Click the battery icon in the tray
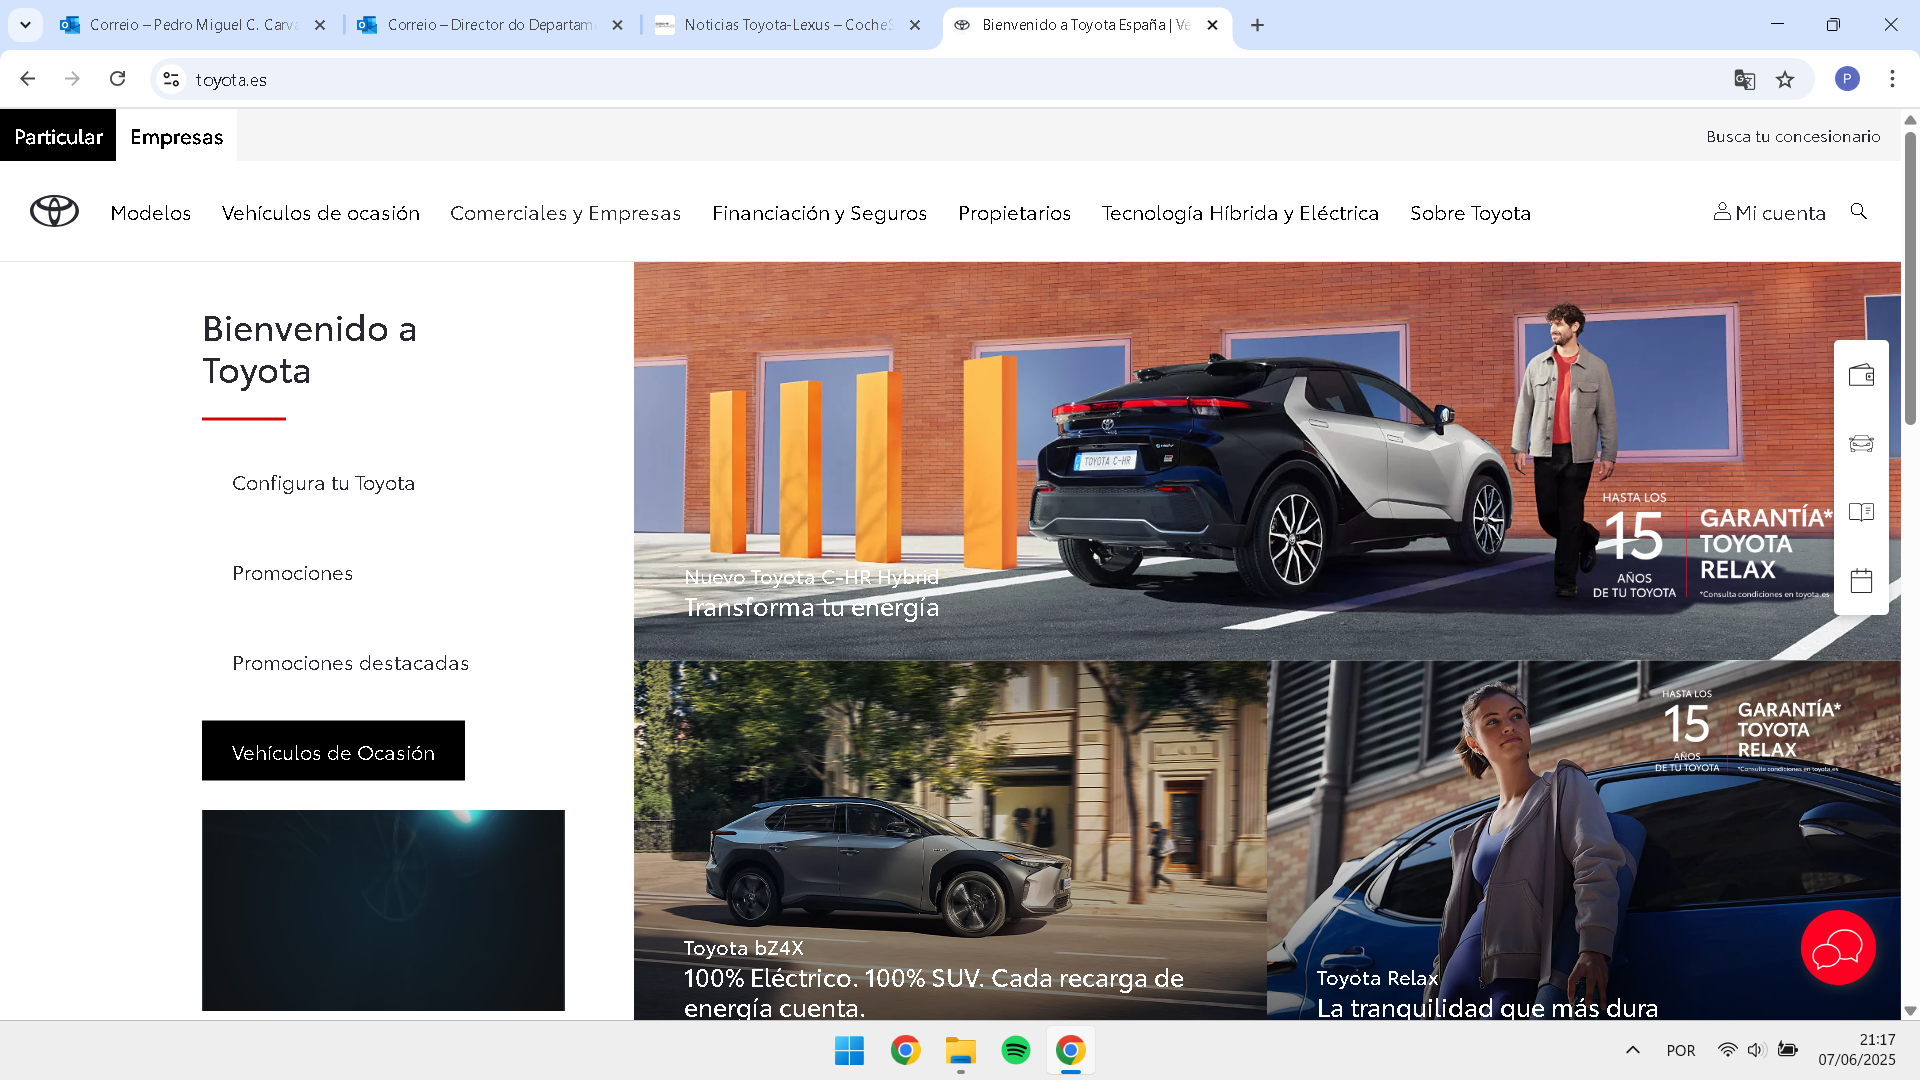The height and width of the screenshot is (1080, 1920). 1788,1050
